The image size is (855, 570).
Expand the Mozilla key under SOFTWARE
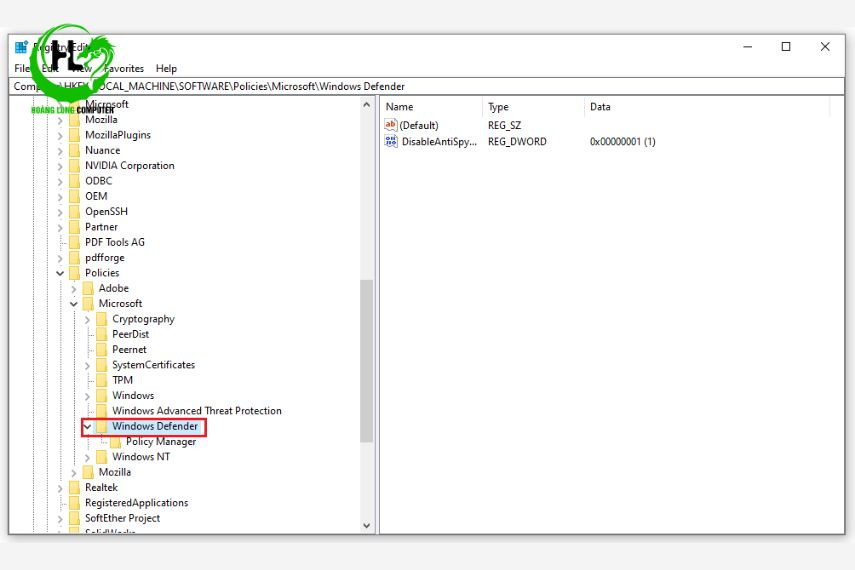[x=61, y=120]
